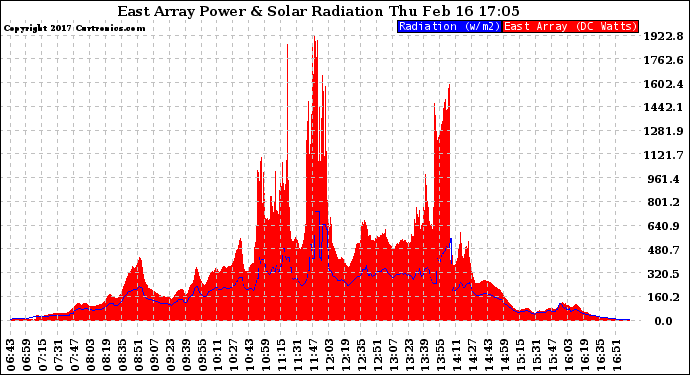
Task: Click the 15:47 time label
Action: click(553, 355)
